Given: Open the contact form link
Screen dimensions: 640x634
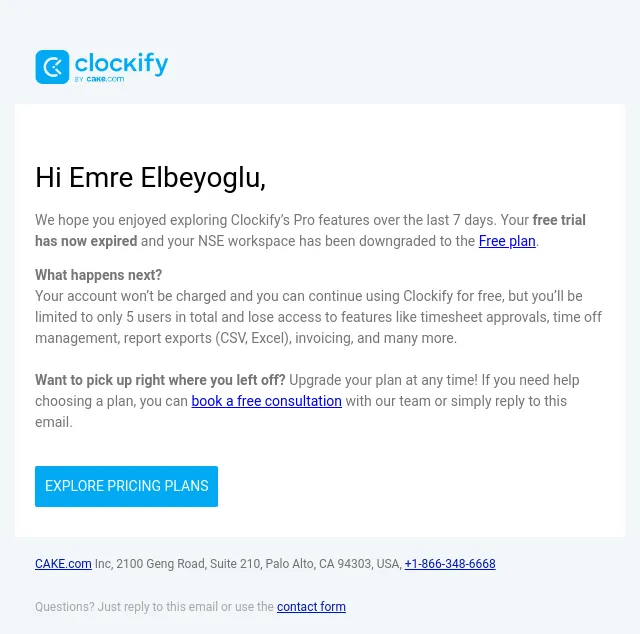Looking at the screenshot, I should (x=311, y=607).
